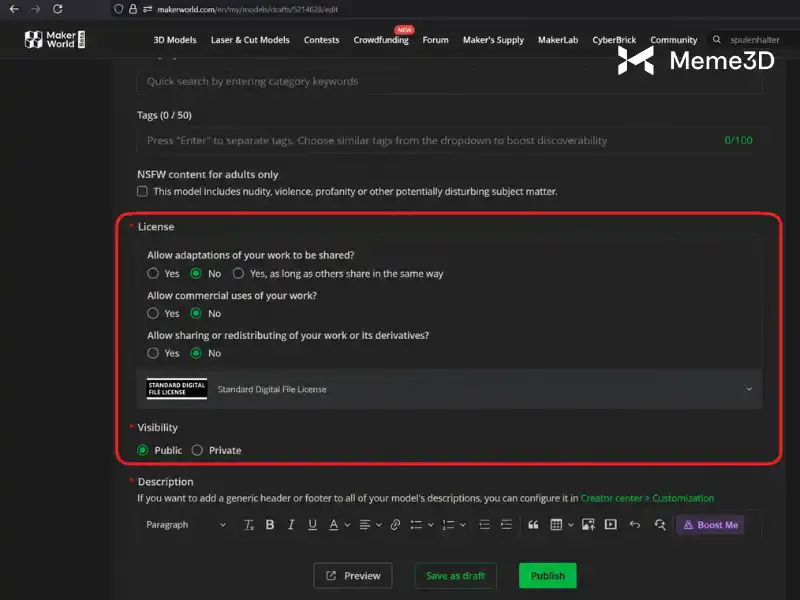Open the Contests menu item
800x600 pixels.
[321, 40]
